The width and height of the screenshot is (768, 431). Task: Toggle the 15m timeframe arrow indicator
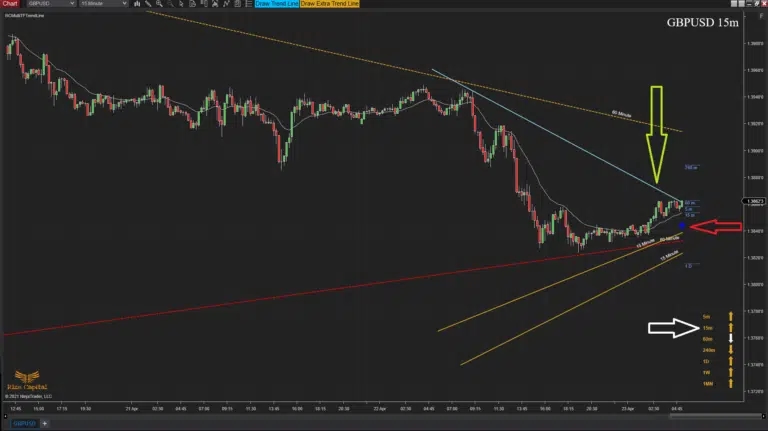(730, 327)
